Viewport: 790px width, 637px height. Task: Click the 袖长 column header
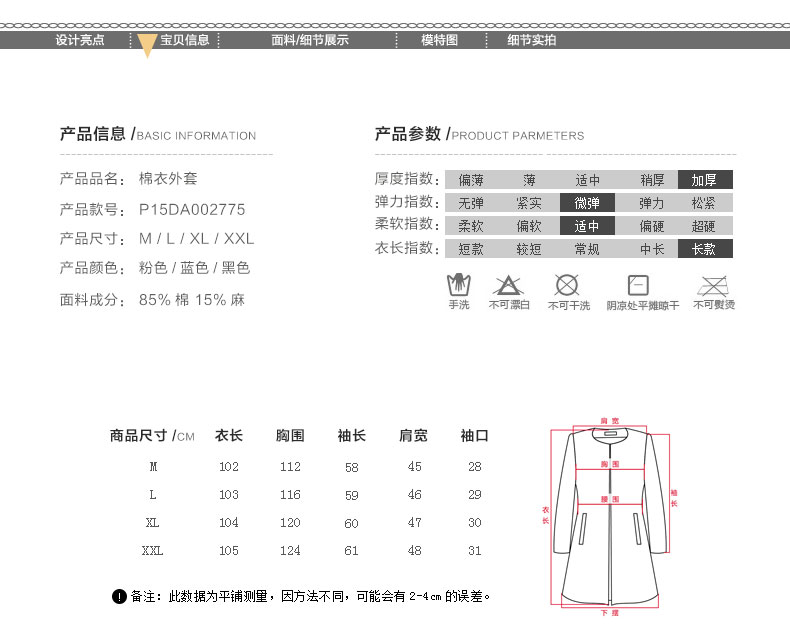tap(352, 435)
